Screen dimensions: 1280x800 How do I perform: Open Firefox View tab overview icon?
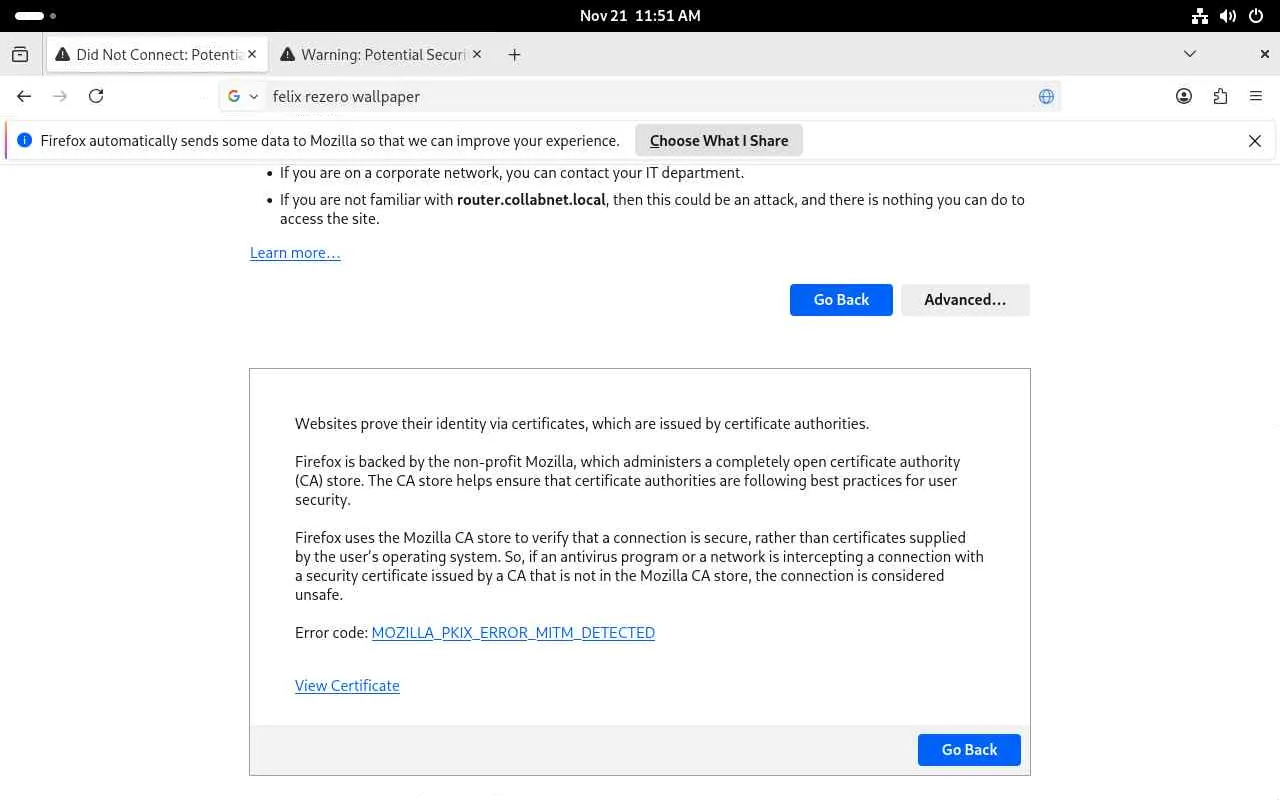pyautogui.click(x=20, y=55)
